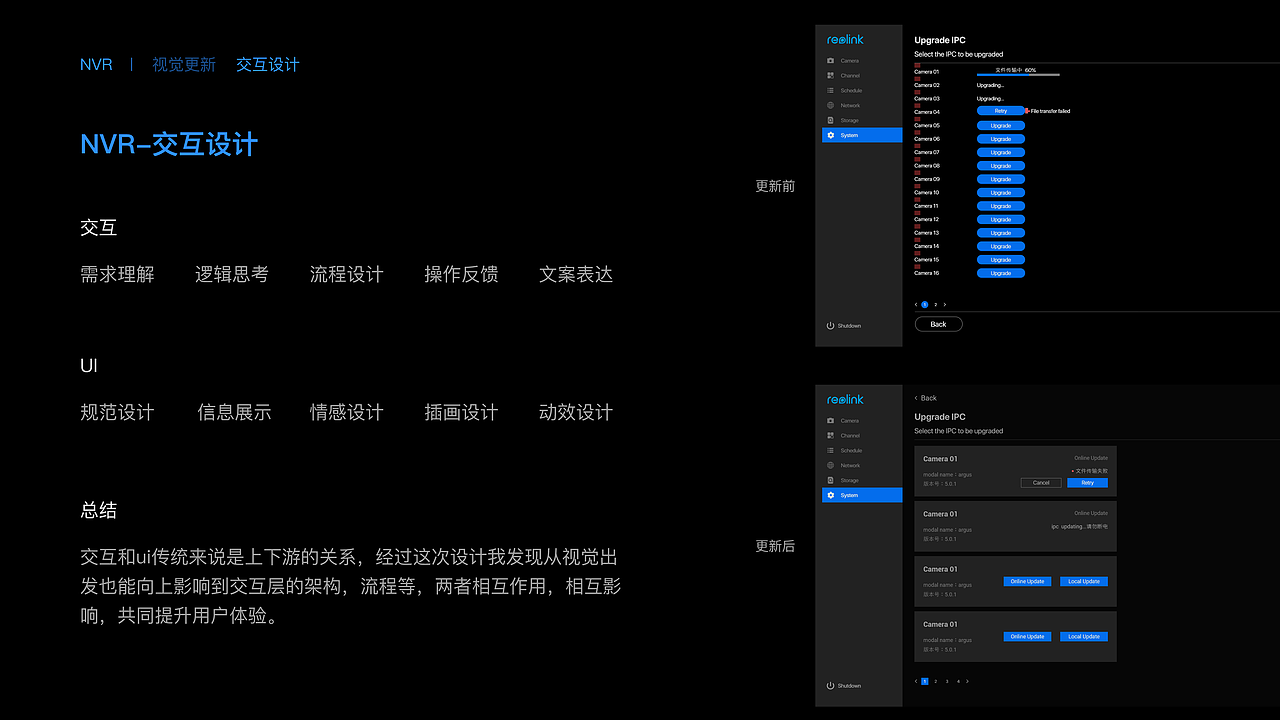1280x720 pixels.
Task: Click the File transfer failed message
Action: (x=1050, y=111)
